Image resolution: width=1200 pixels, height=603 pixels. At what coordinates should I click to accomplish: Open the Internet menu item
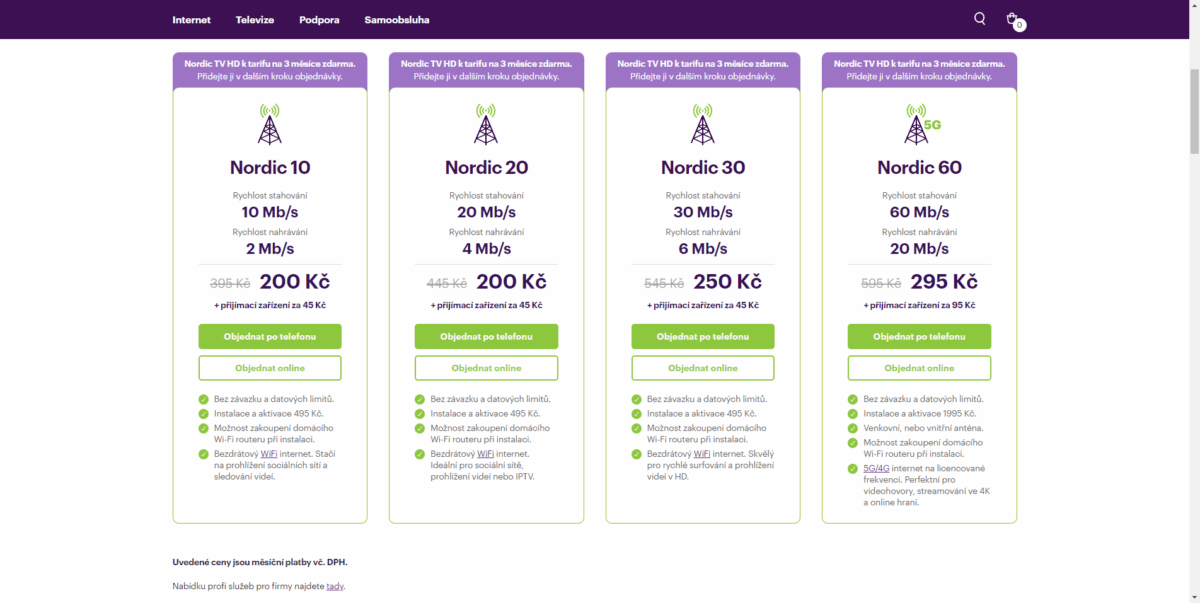click(190, 19)
